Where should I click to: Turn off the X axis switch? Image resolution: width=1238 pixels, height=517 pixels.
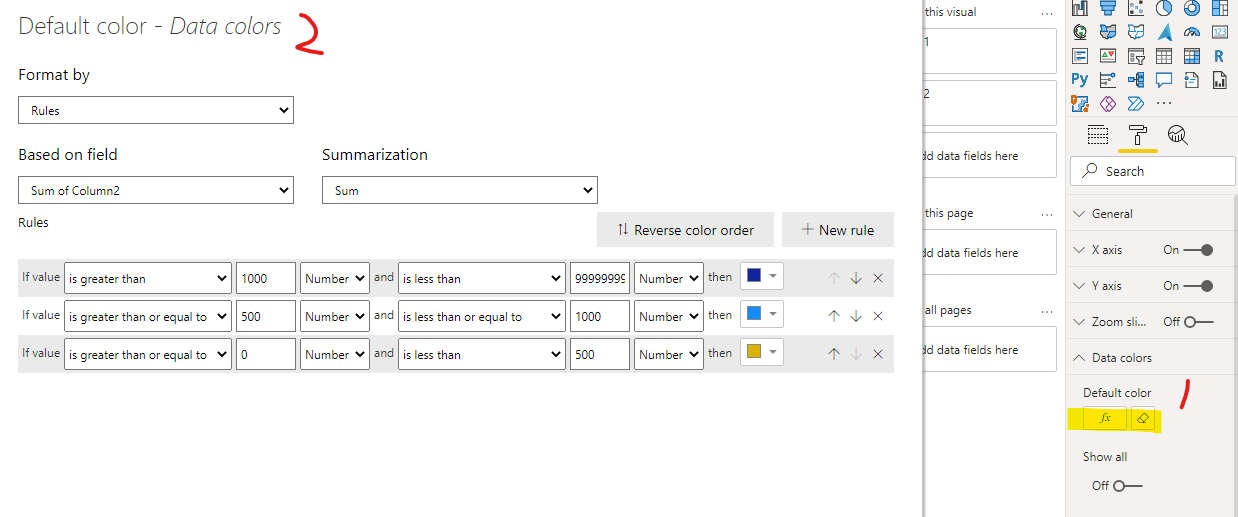[1199, 250]
